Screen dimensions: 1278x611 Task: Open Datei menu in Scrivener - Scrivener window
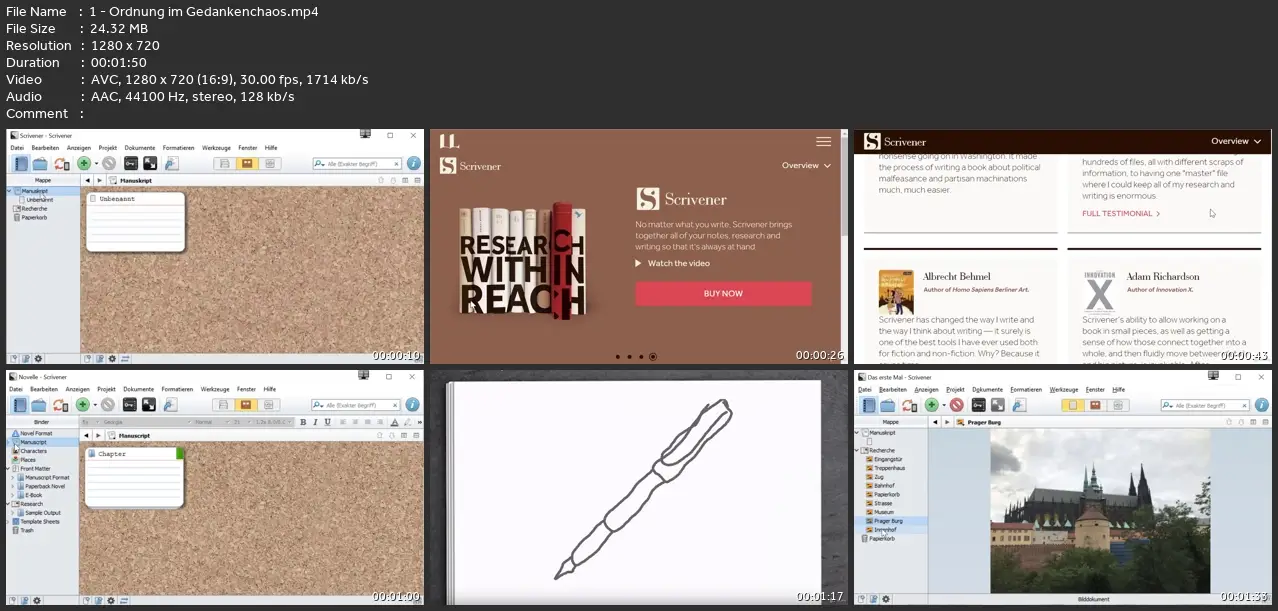(17, 148)
